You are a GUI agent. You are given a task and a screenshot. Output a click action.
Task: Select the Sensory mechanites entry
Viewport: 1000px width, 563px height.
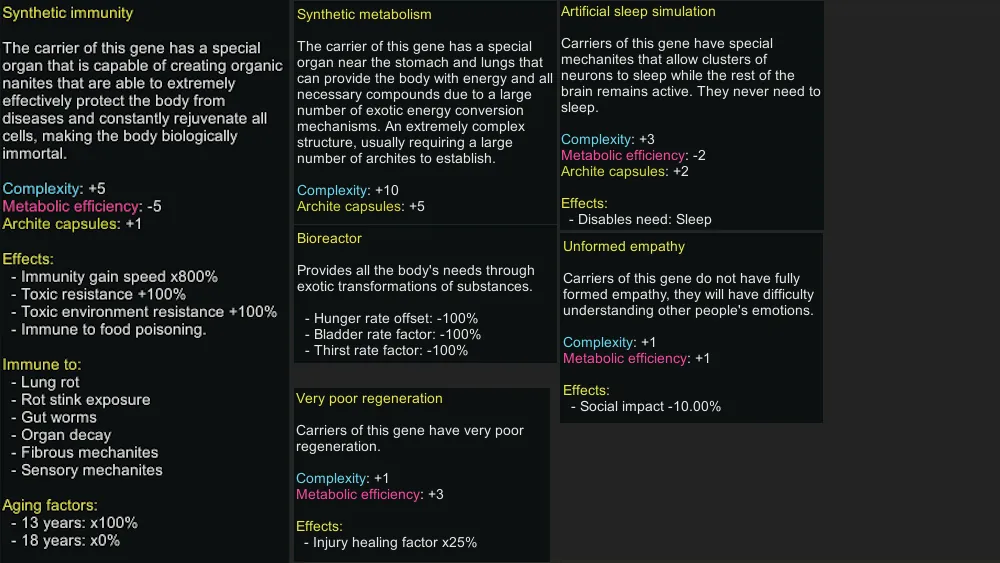(91, 470)
